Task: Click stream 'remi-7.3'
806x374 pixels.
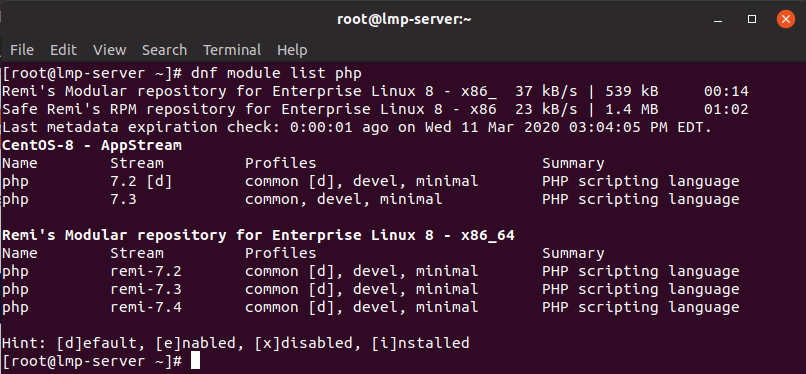Action: pos(146,289)
